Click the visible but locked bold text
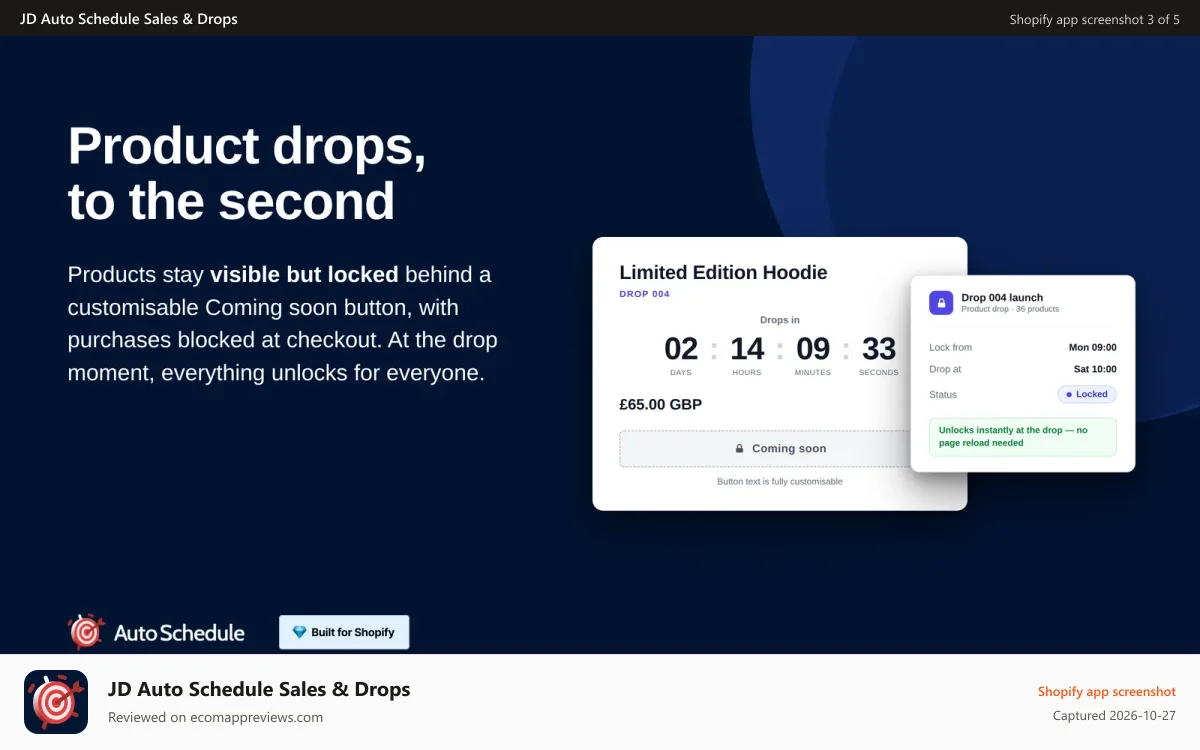1200x750 pixels. (304, 274)
